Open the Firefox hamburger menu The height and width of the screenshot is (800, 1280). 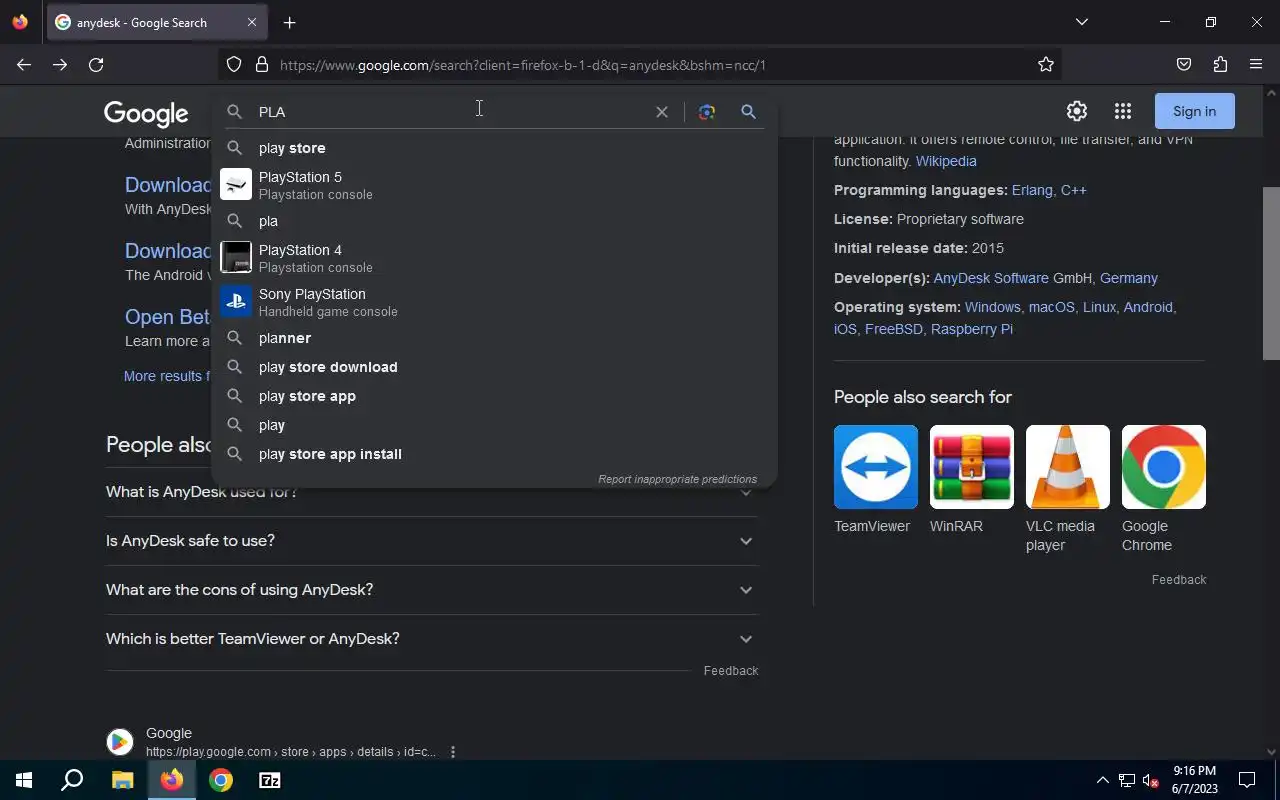pyautogui.click(x=1256, y=65)
